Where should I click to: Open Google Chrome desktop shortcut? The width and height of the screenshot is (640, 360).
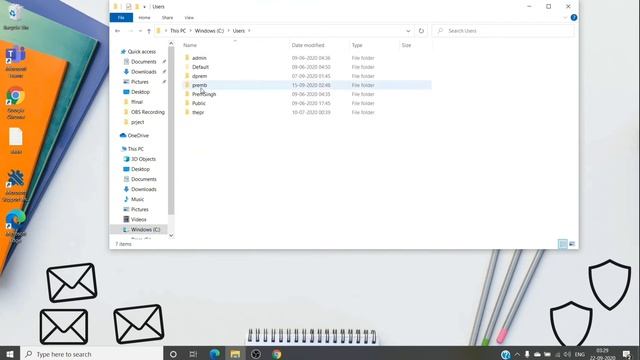[16, 103]
